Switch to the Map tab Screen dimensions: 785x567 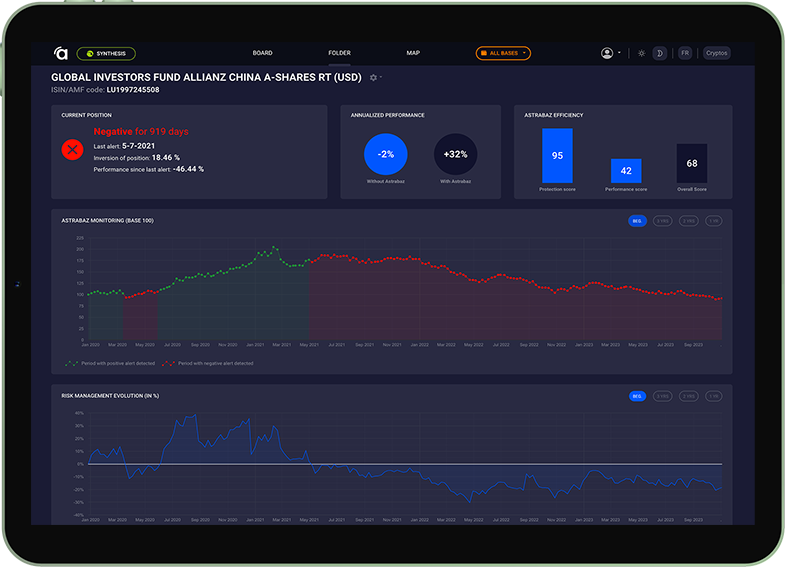click(x=413, y=53)
